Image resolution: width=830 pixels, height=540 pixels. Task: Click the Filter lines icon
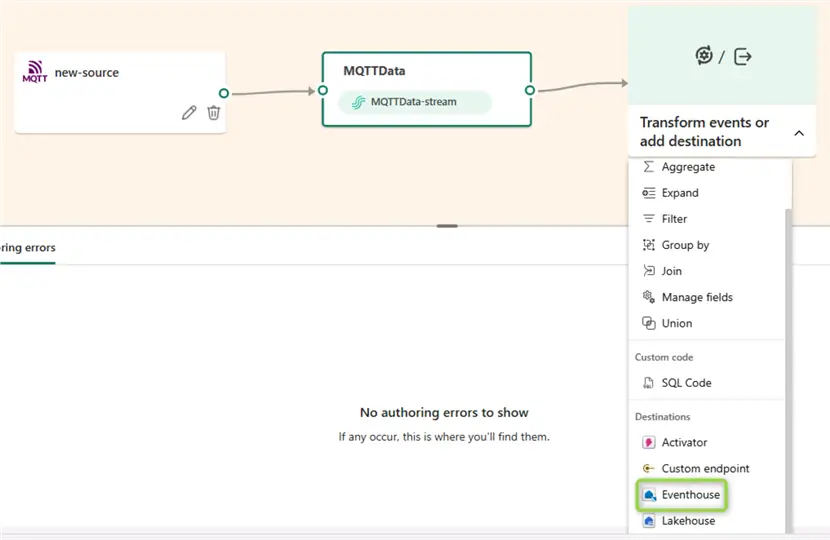coord(648,219)
